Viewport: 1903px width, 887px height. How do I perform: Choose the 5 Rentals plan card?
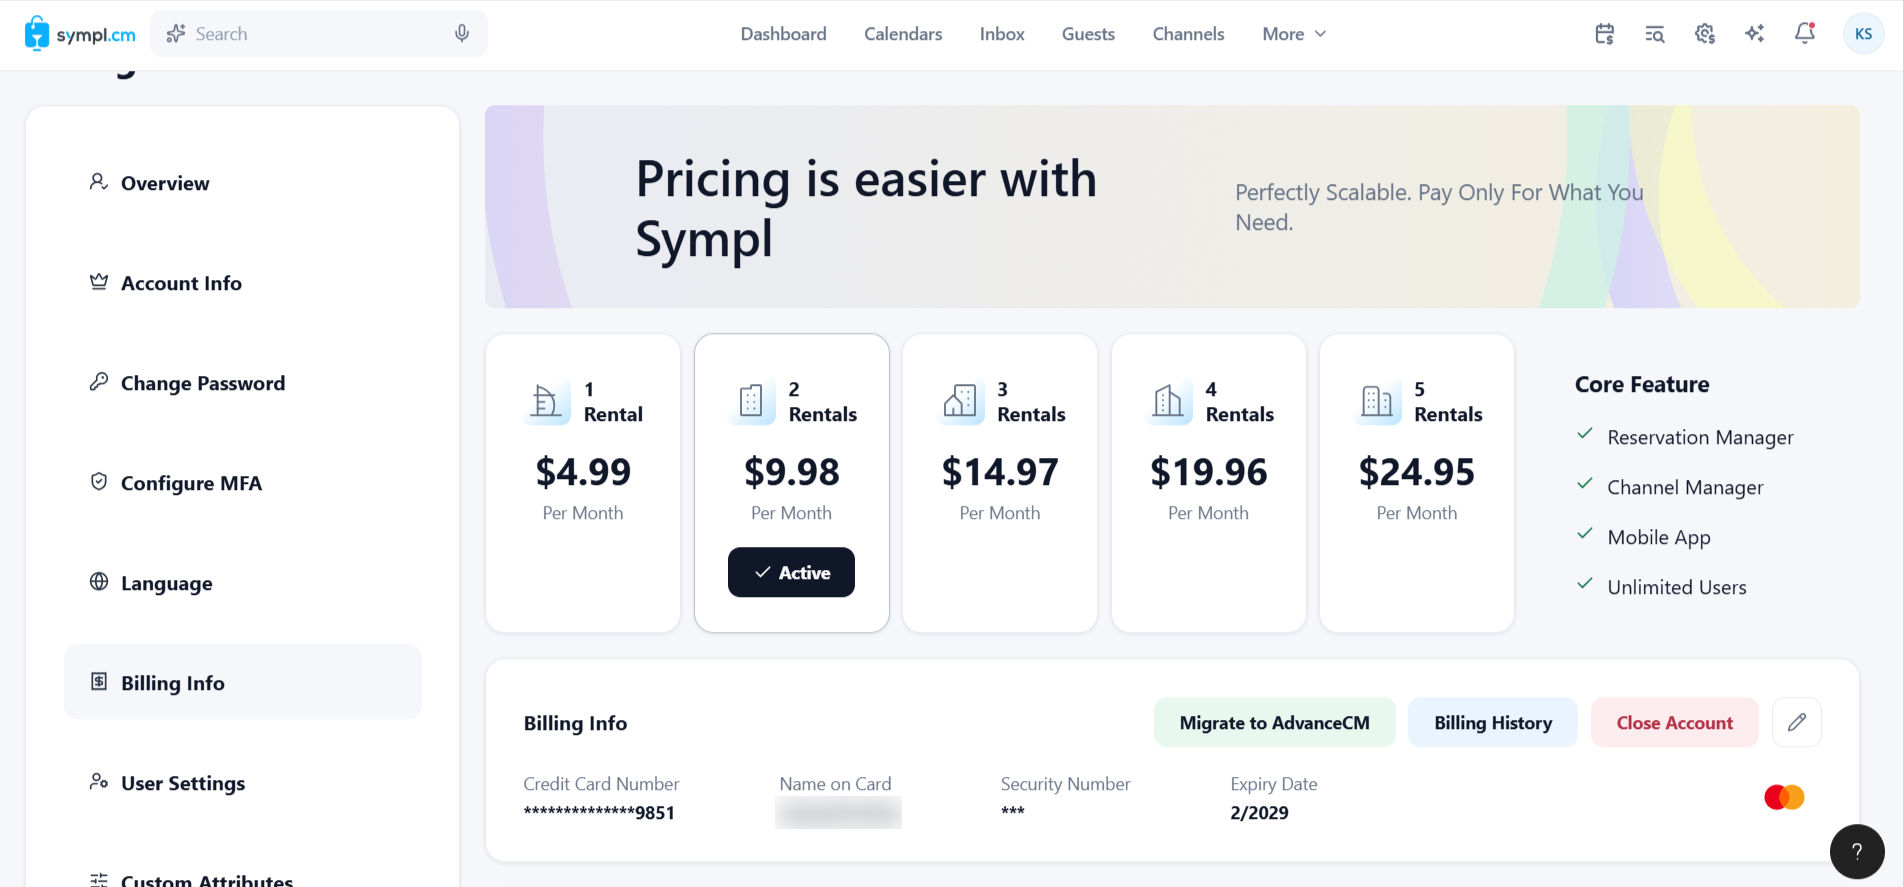(x=1417, y=483)
